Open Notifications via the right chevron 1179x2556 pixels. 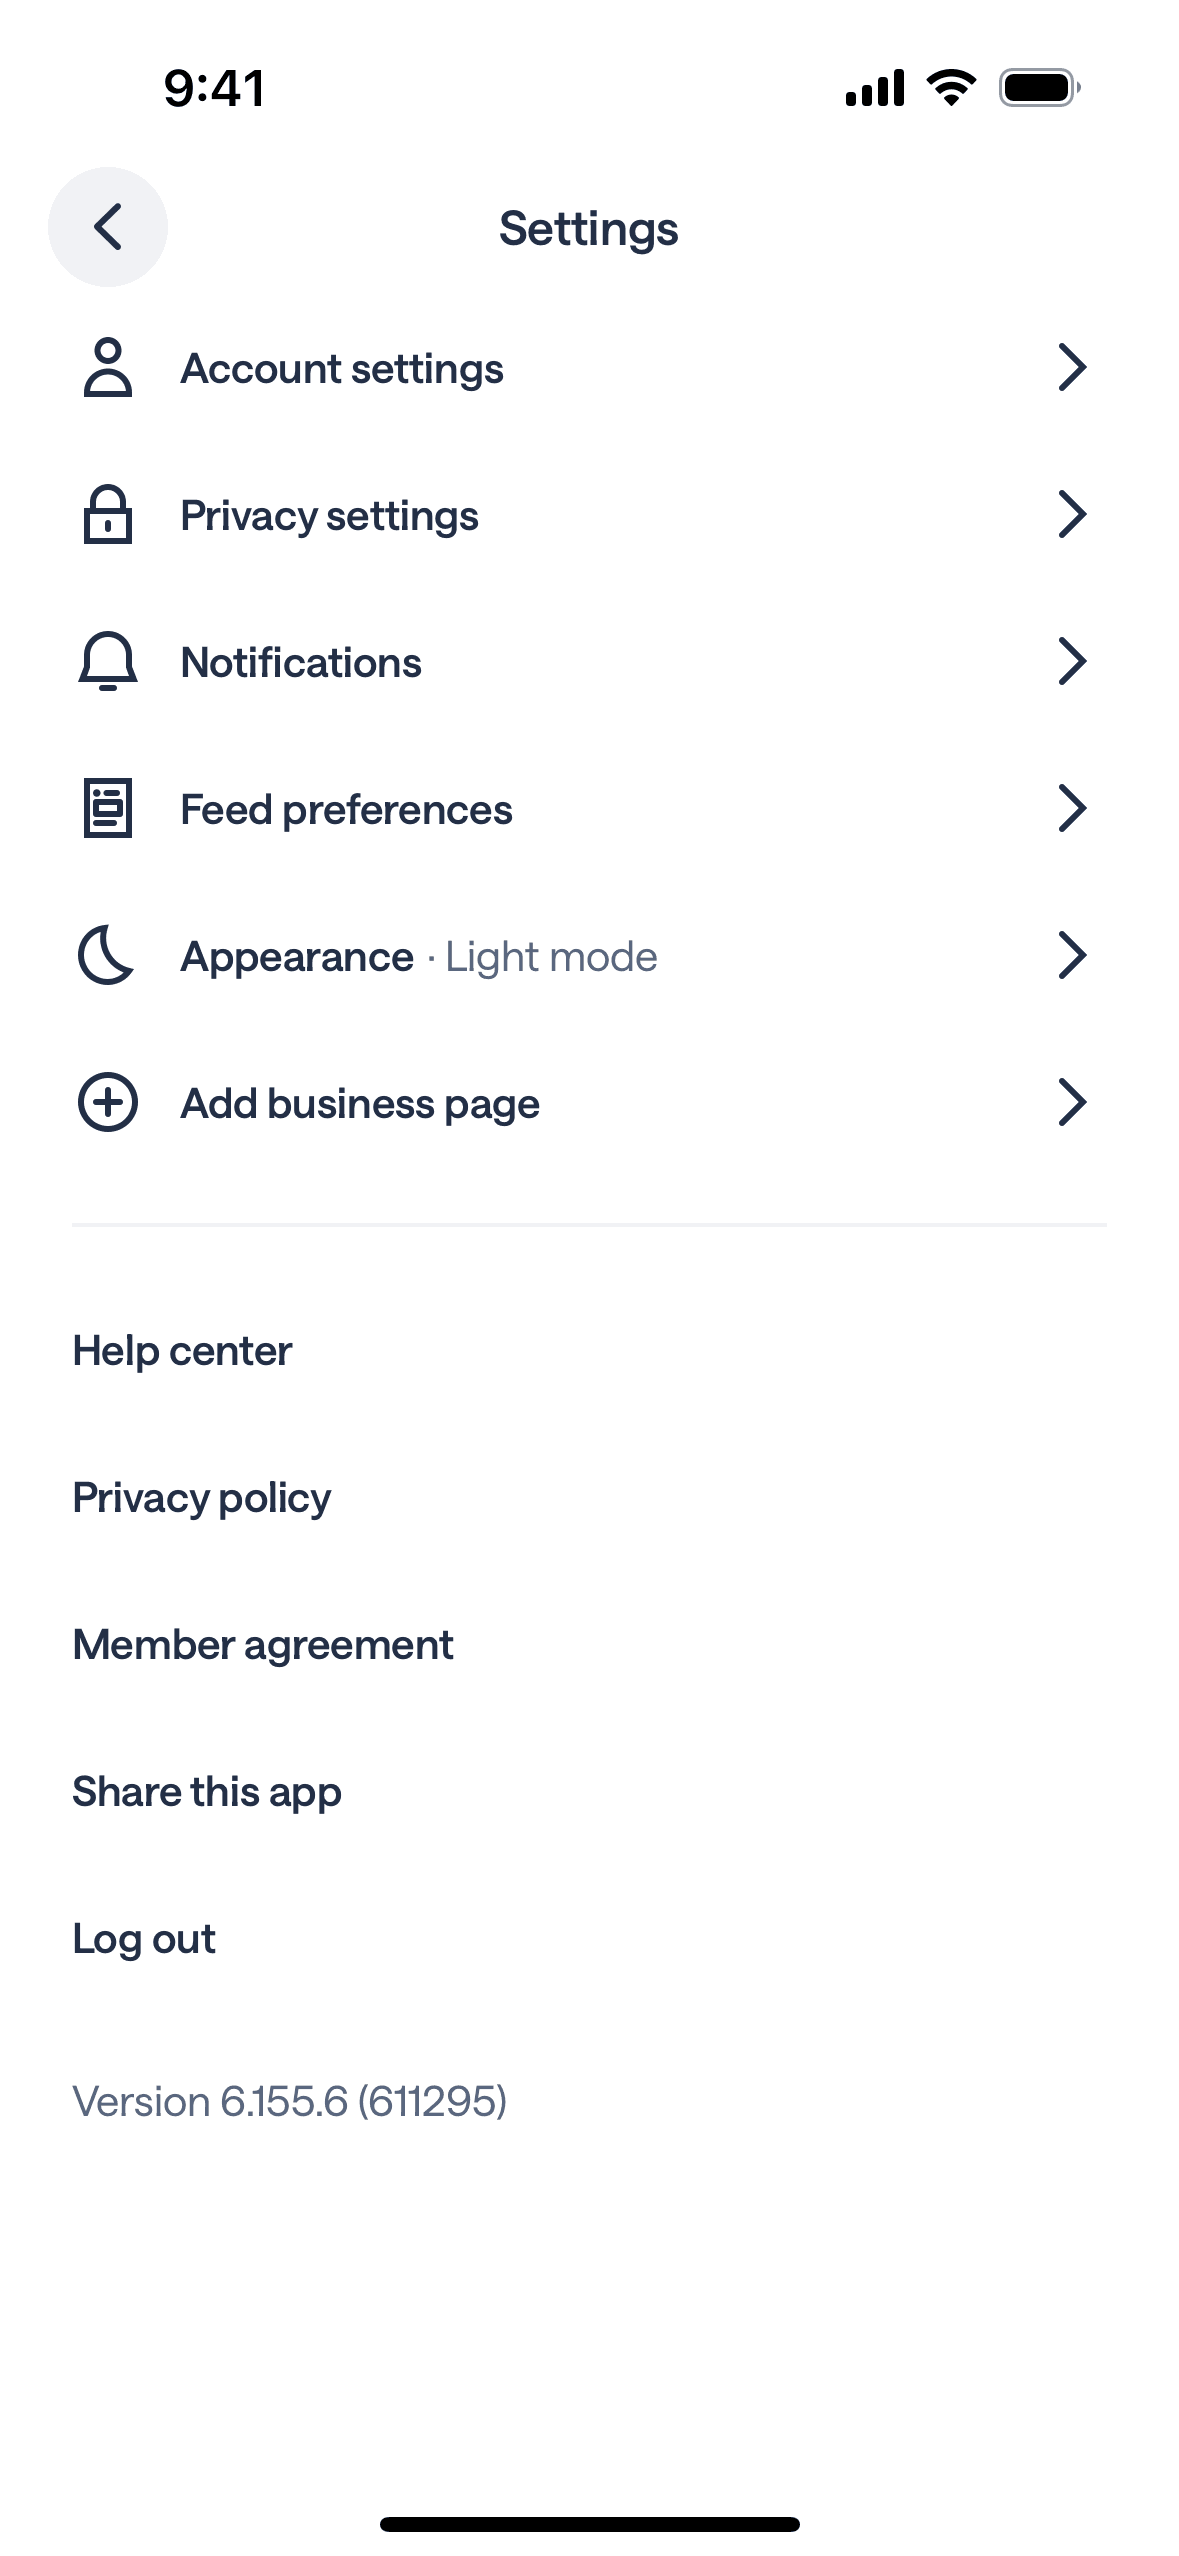click(x=1071, y=661)
